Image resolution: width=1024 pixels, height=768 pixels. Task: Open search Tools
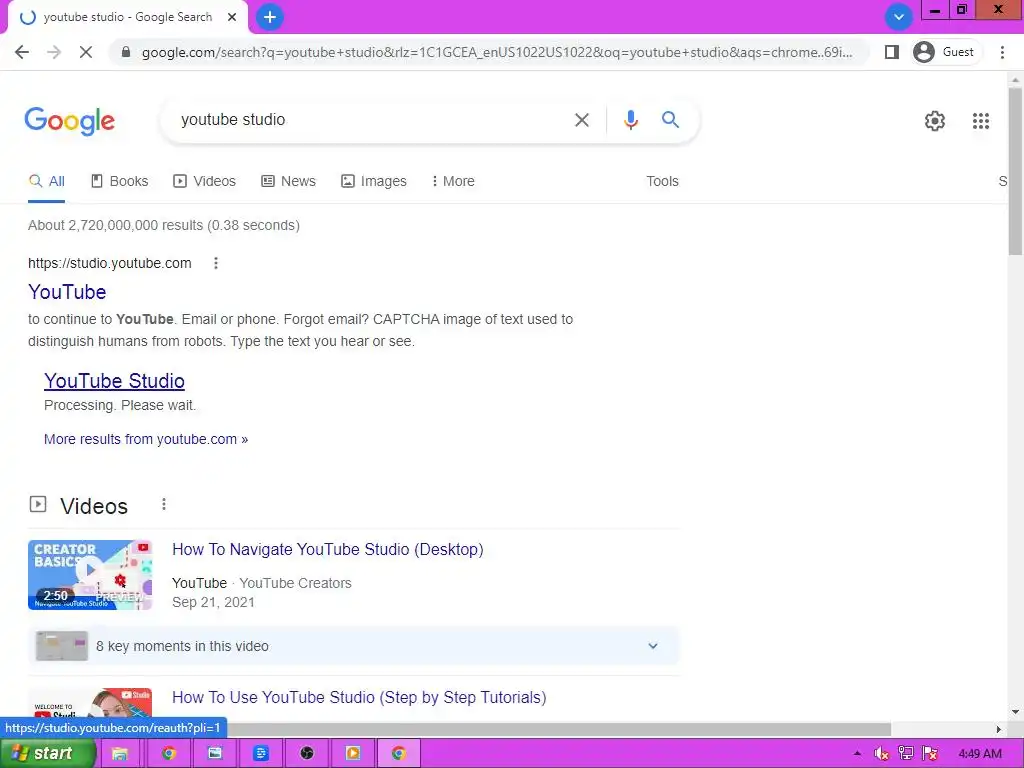point(662,182)
